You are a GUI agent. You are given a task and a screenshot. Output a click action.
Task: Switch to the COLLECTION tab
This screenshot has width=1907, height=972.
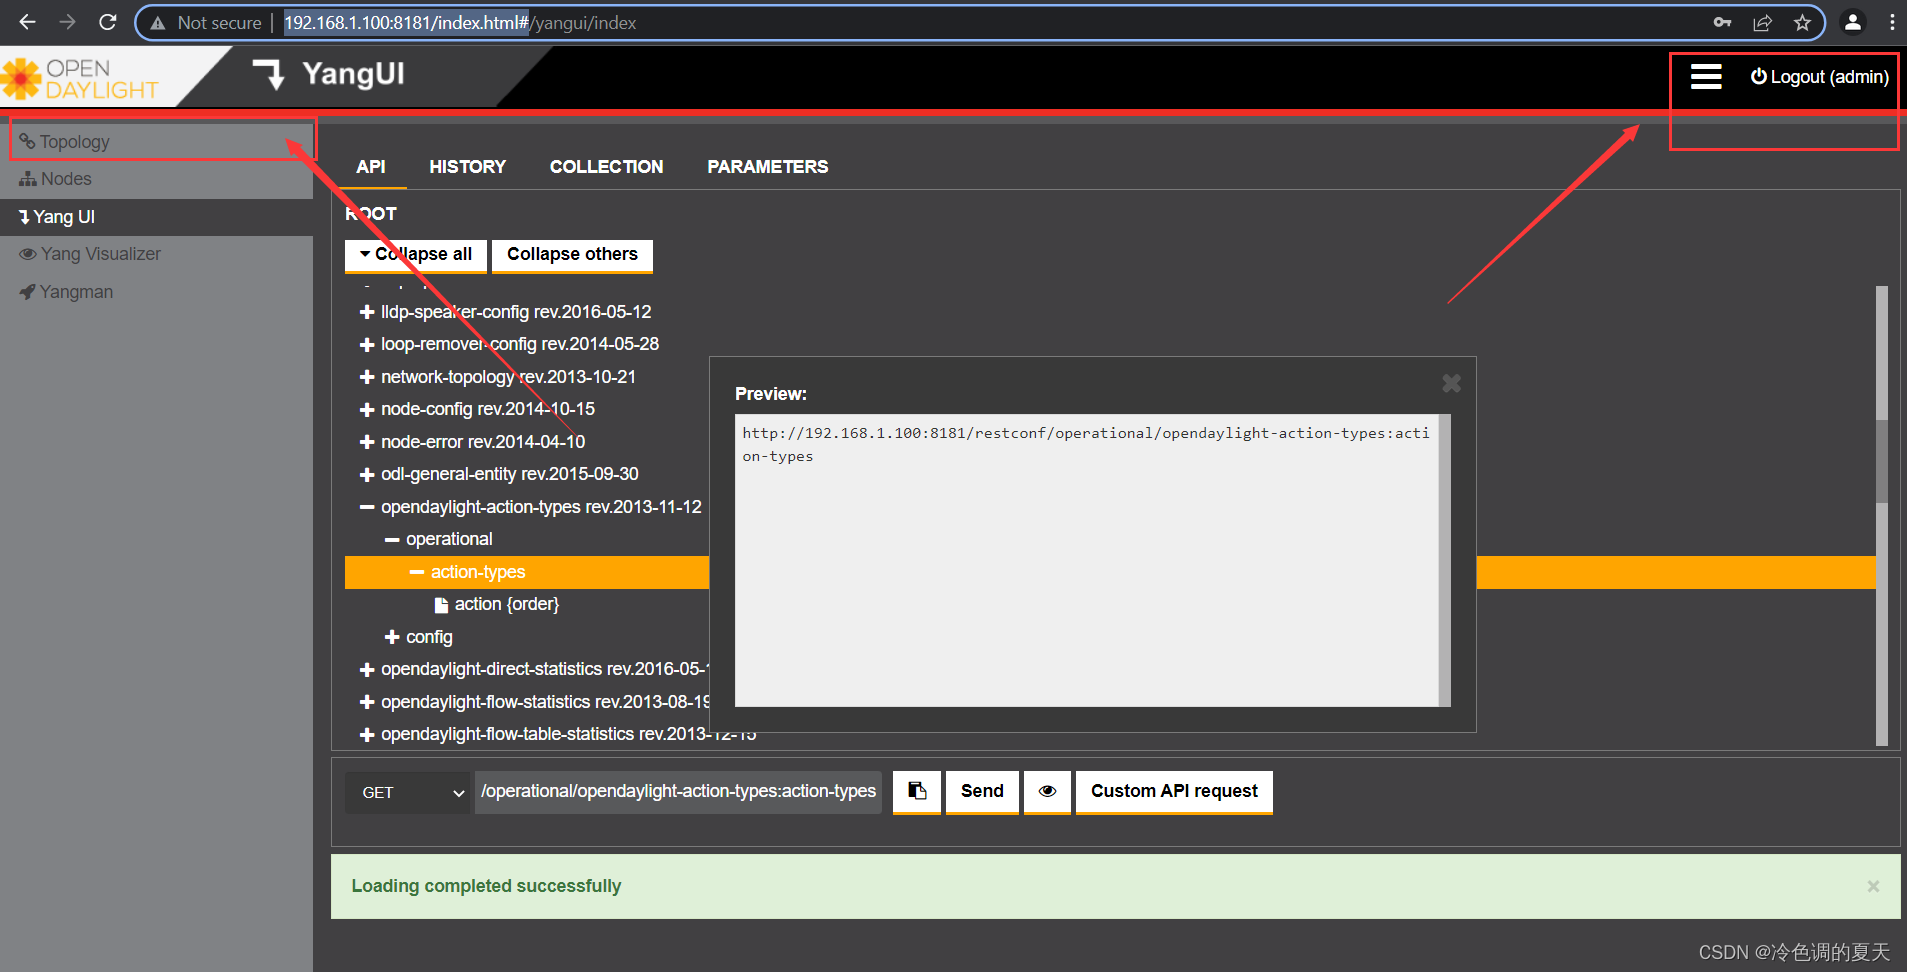pos(606,167)
